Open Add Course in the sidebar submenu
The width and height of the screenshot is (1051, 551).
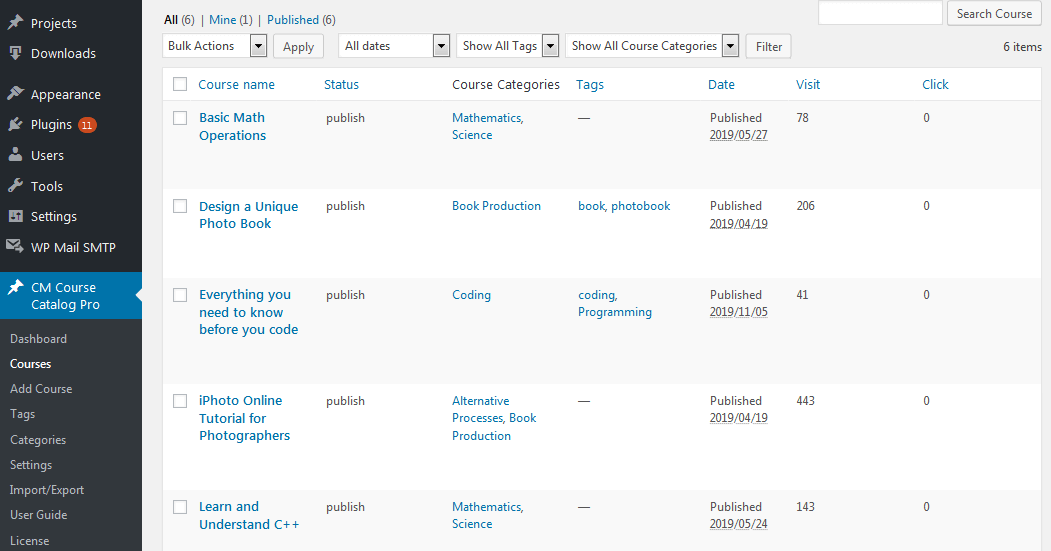click(x=41, y=389)
